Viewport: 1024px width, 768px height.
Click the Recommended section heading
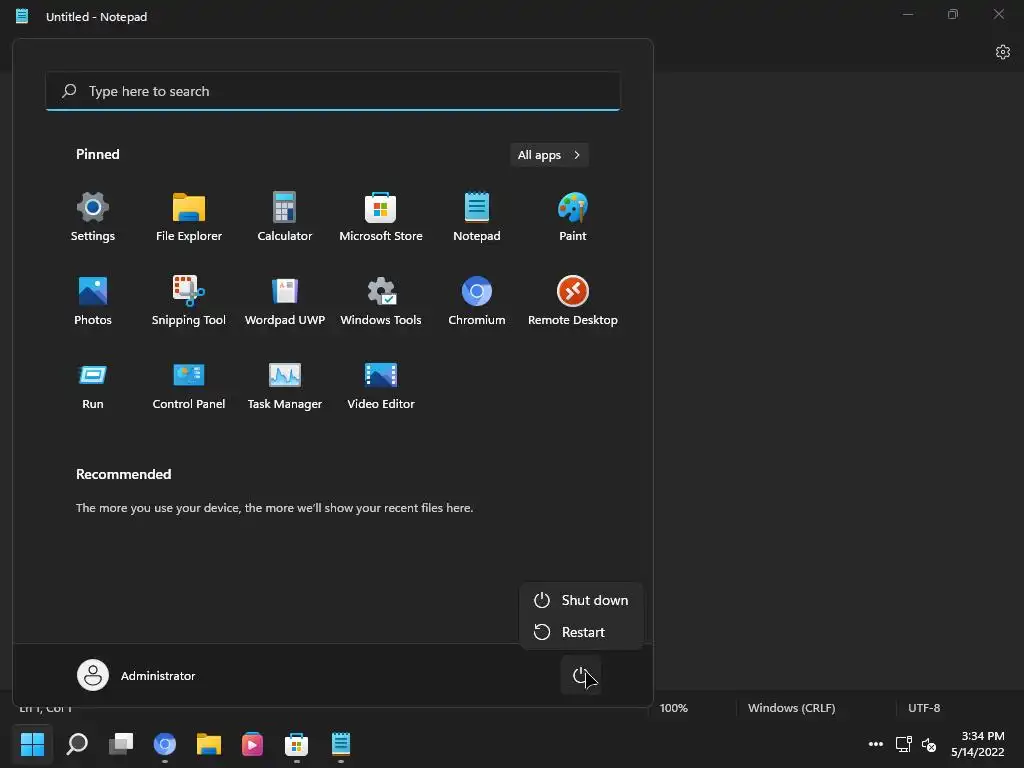[x=123, y=474]
